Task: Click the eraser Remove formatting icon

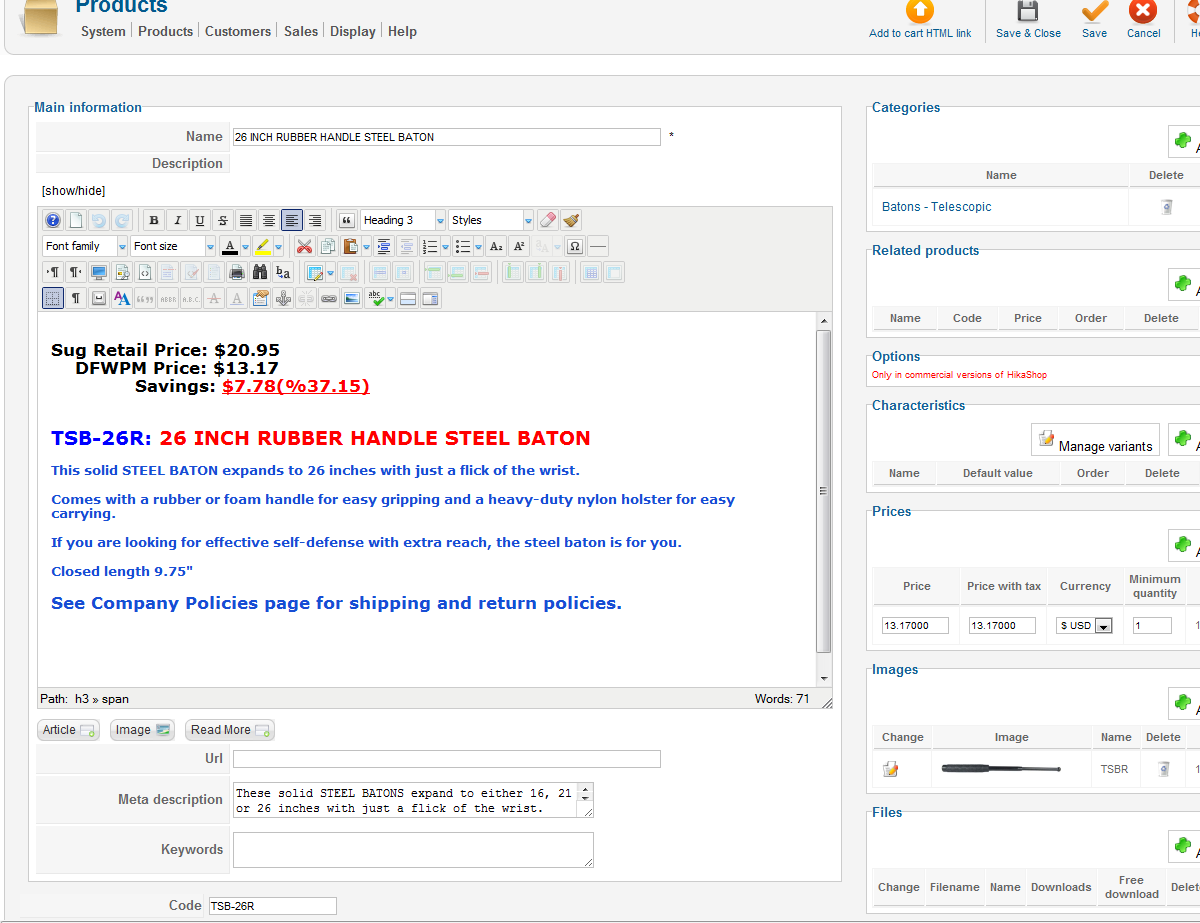Action: [547, 220]
